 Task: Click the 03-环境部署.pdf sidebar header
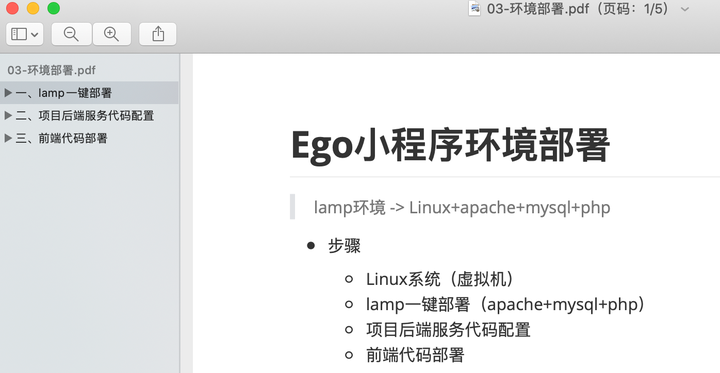pyautogui.click(x=51, y=70)
